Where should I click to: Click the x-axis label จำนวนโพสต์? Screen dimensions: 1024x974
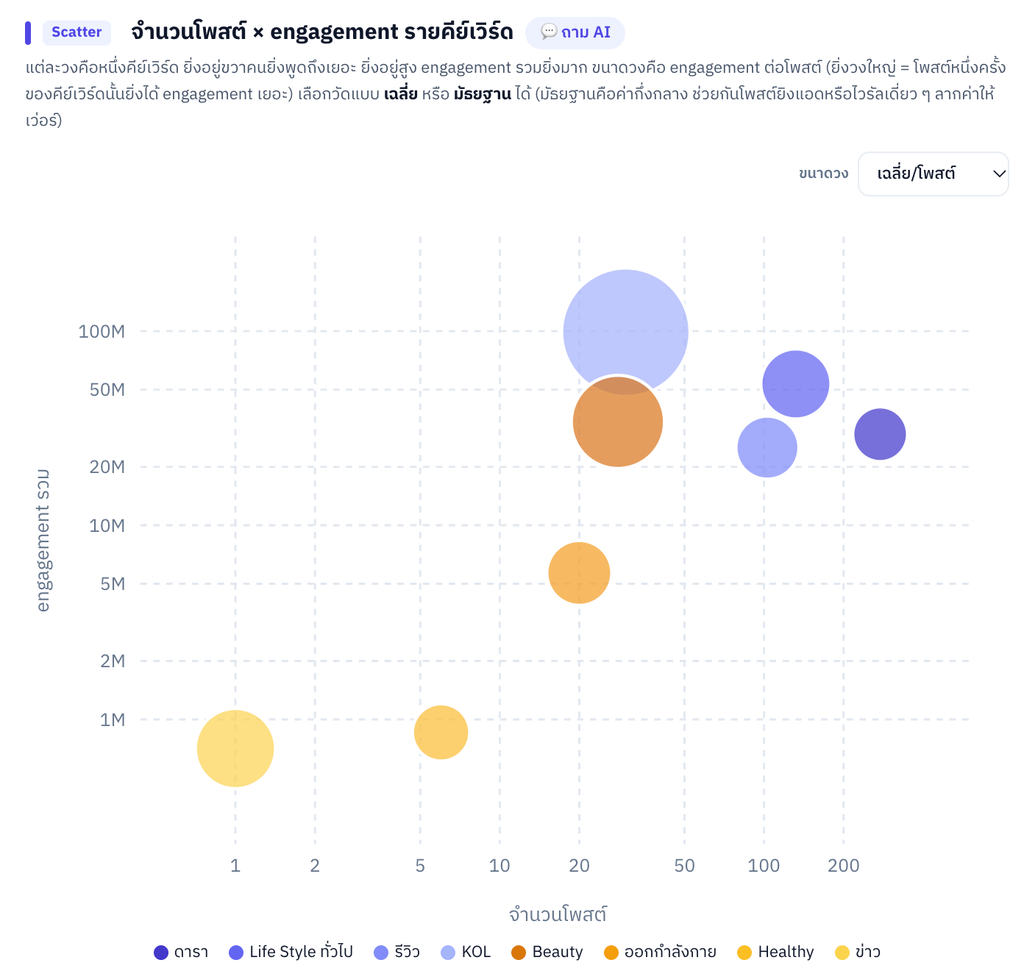point(558,914)
